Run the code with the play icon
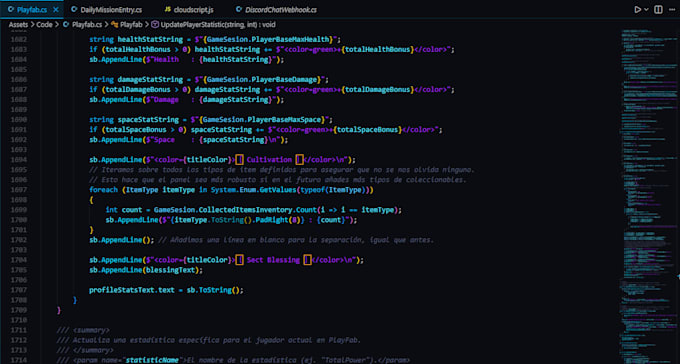 [x=637, y=10]
